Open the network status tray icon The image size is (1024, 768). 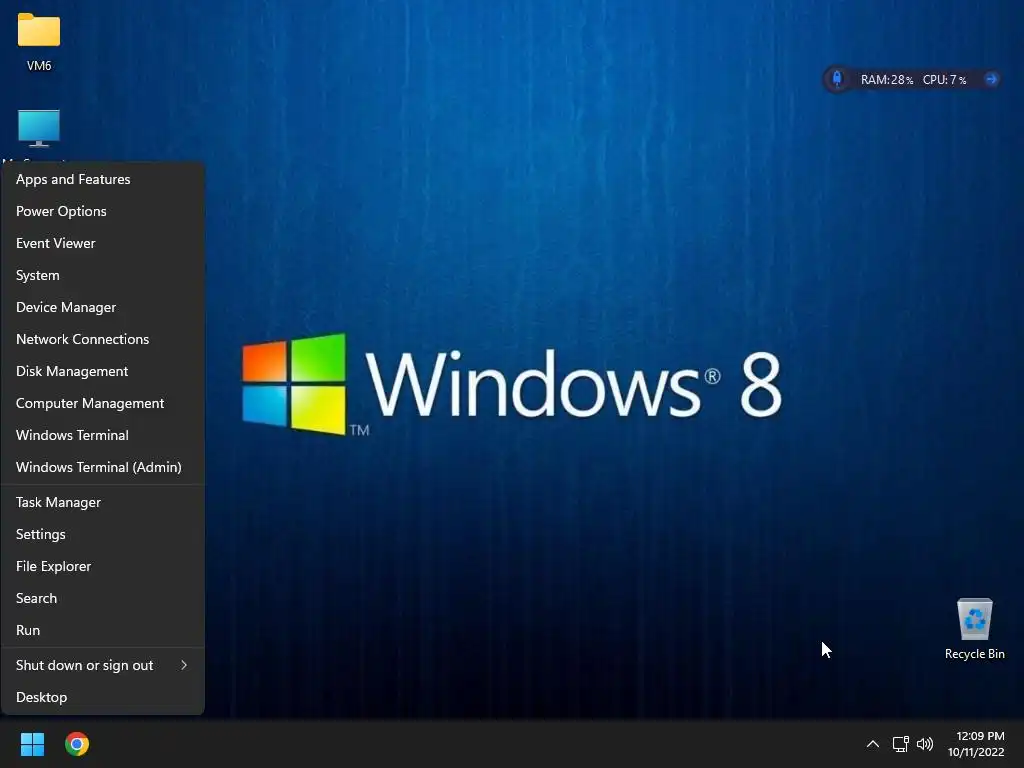tap(901, 744)
